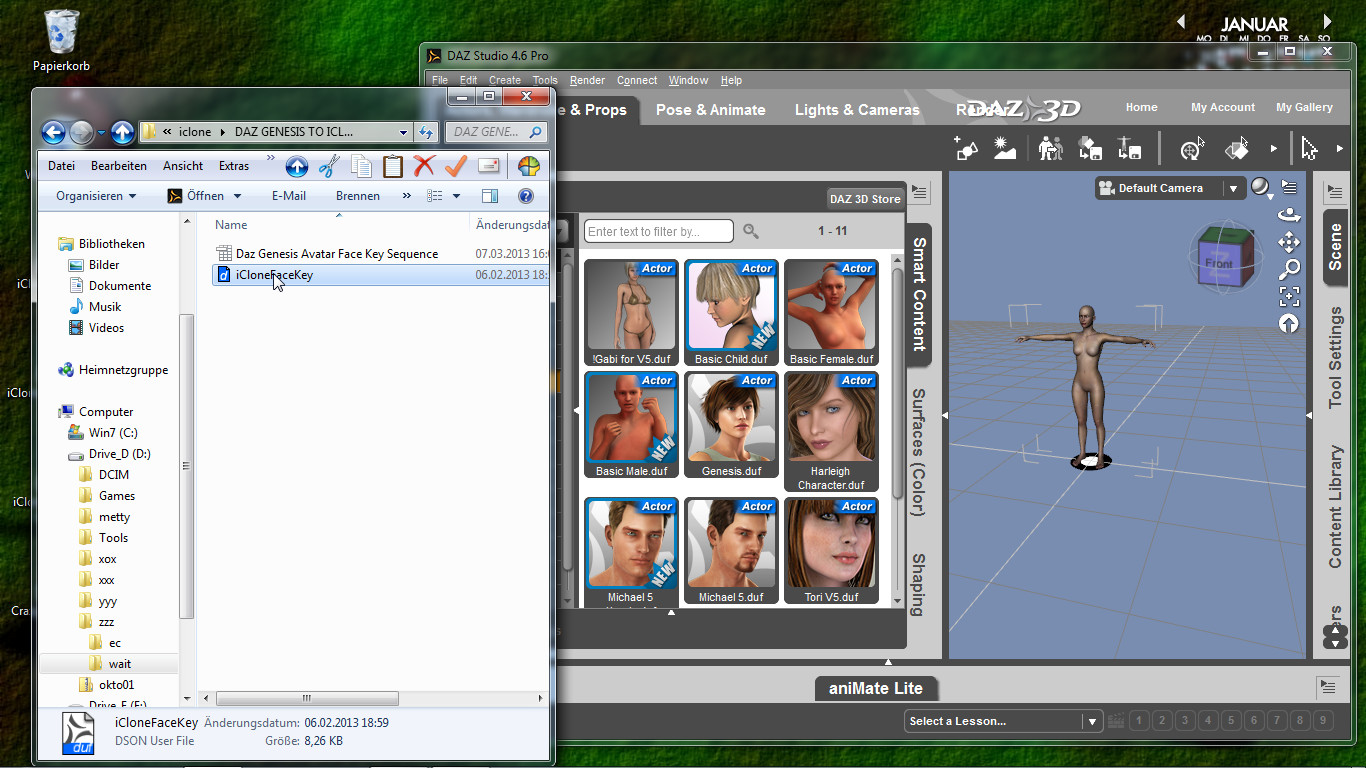Viewport: 1366px width, 768px height.
Task: Click the Brennen button in Explorer
Action: click(358, 196)
